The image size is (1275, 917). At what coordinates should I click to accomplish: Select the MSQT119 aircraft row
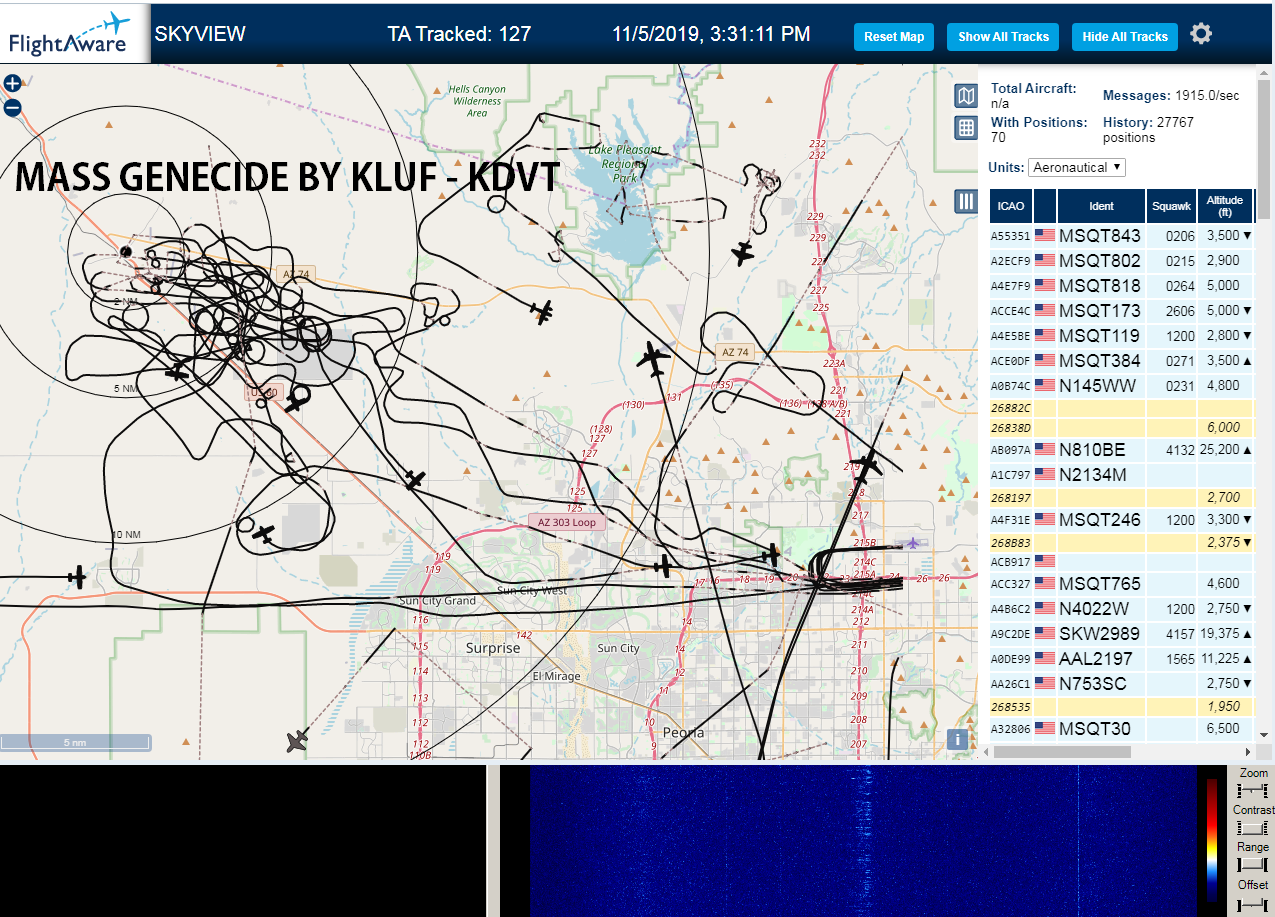click(1121, 335)
